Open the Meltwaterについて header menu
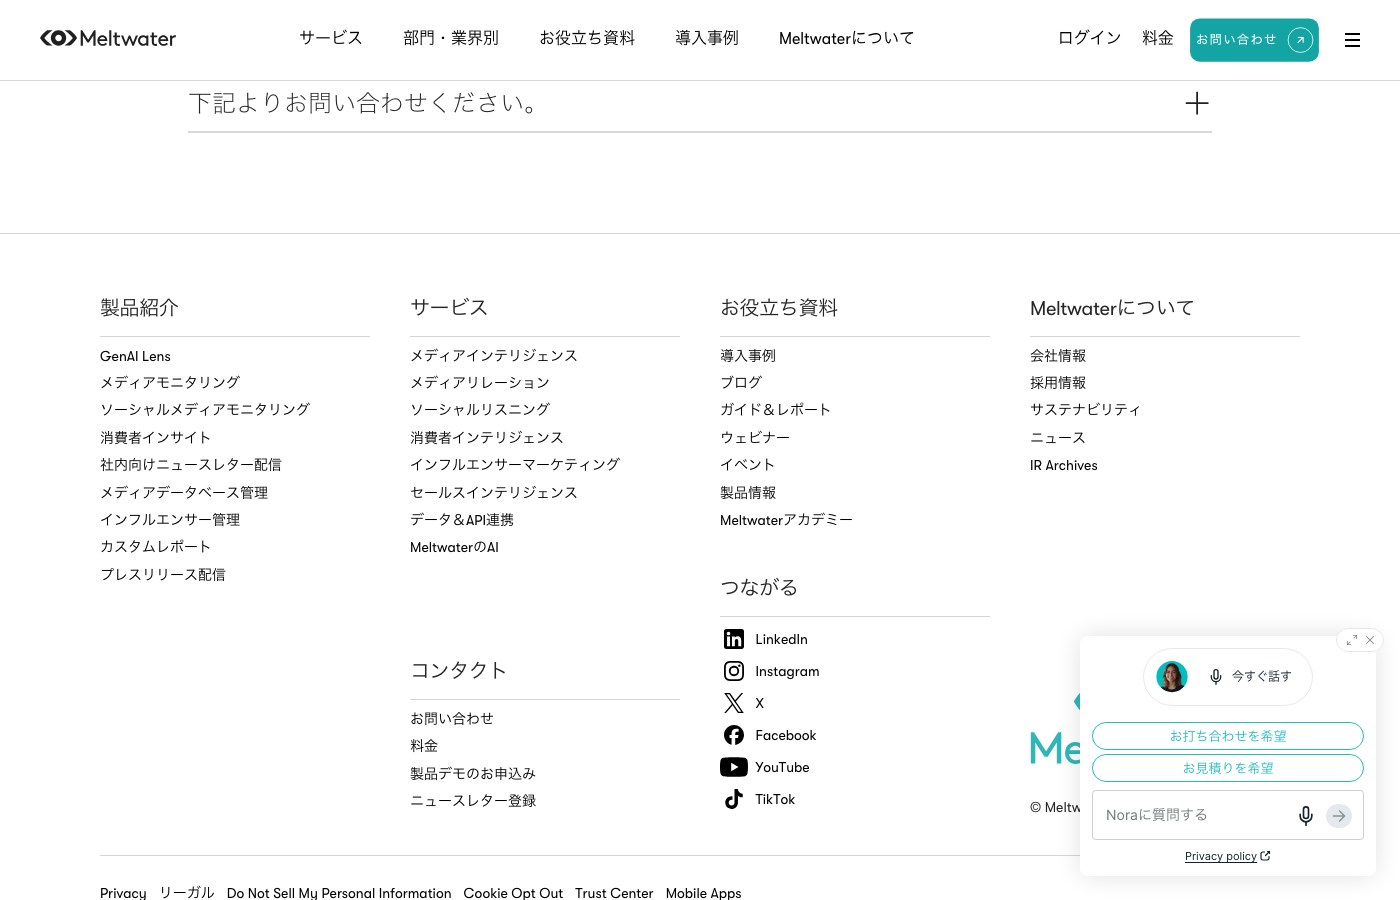Screen dimensions: 1400x900 click(847, 38)
